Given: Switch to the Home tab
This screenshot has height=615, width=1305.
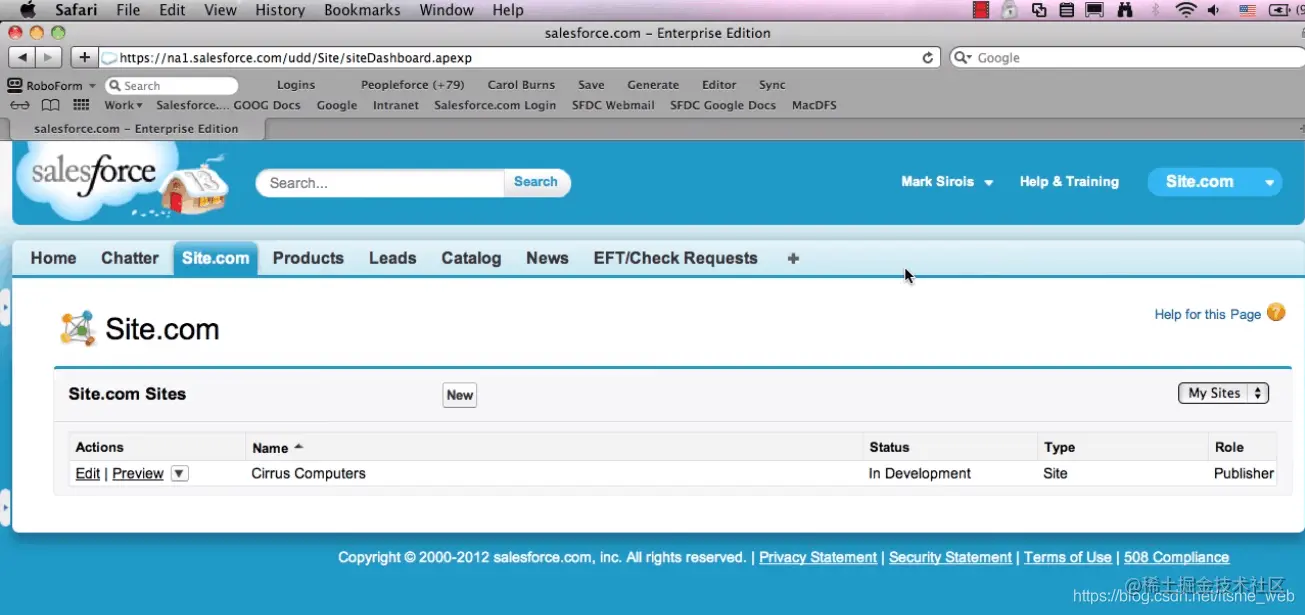Looking at the screenshot, I should pyautogui.click(x=53, y=258).
